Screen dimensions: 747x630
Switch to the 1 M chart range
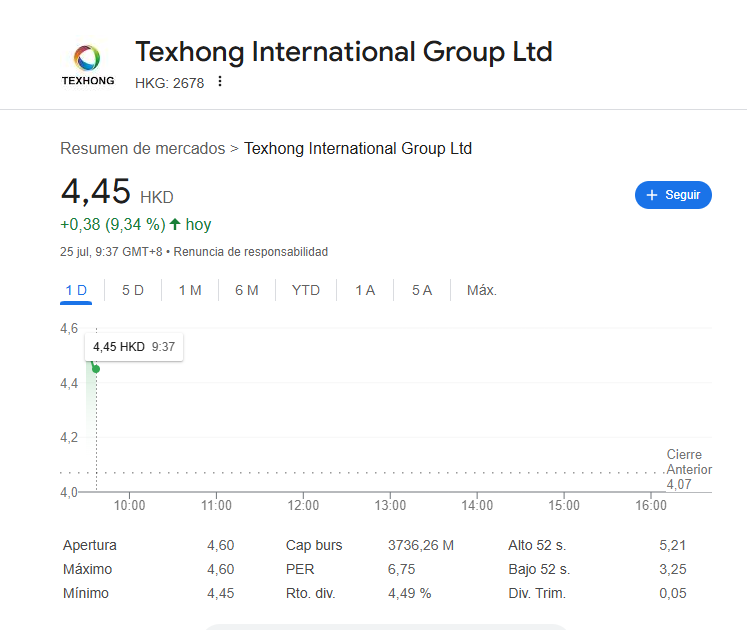point(190,290)
